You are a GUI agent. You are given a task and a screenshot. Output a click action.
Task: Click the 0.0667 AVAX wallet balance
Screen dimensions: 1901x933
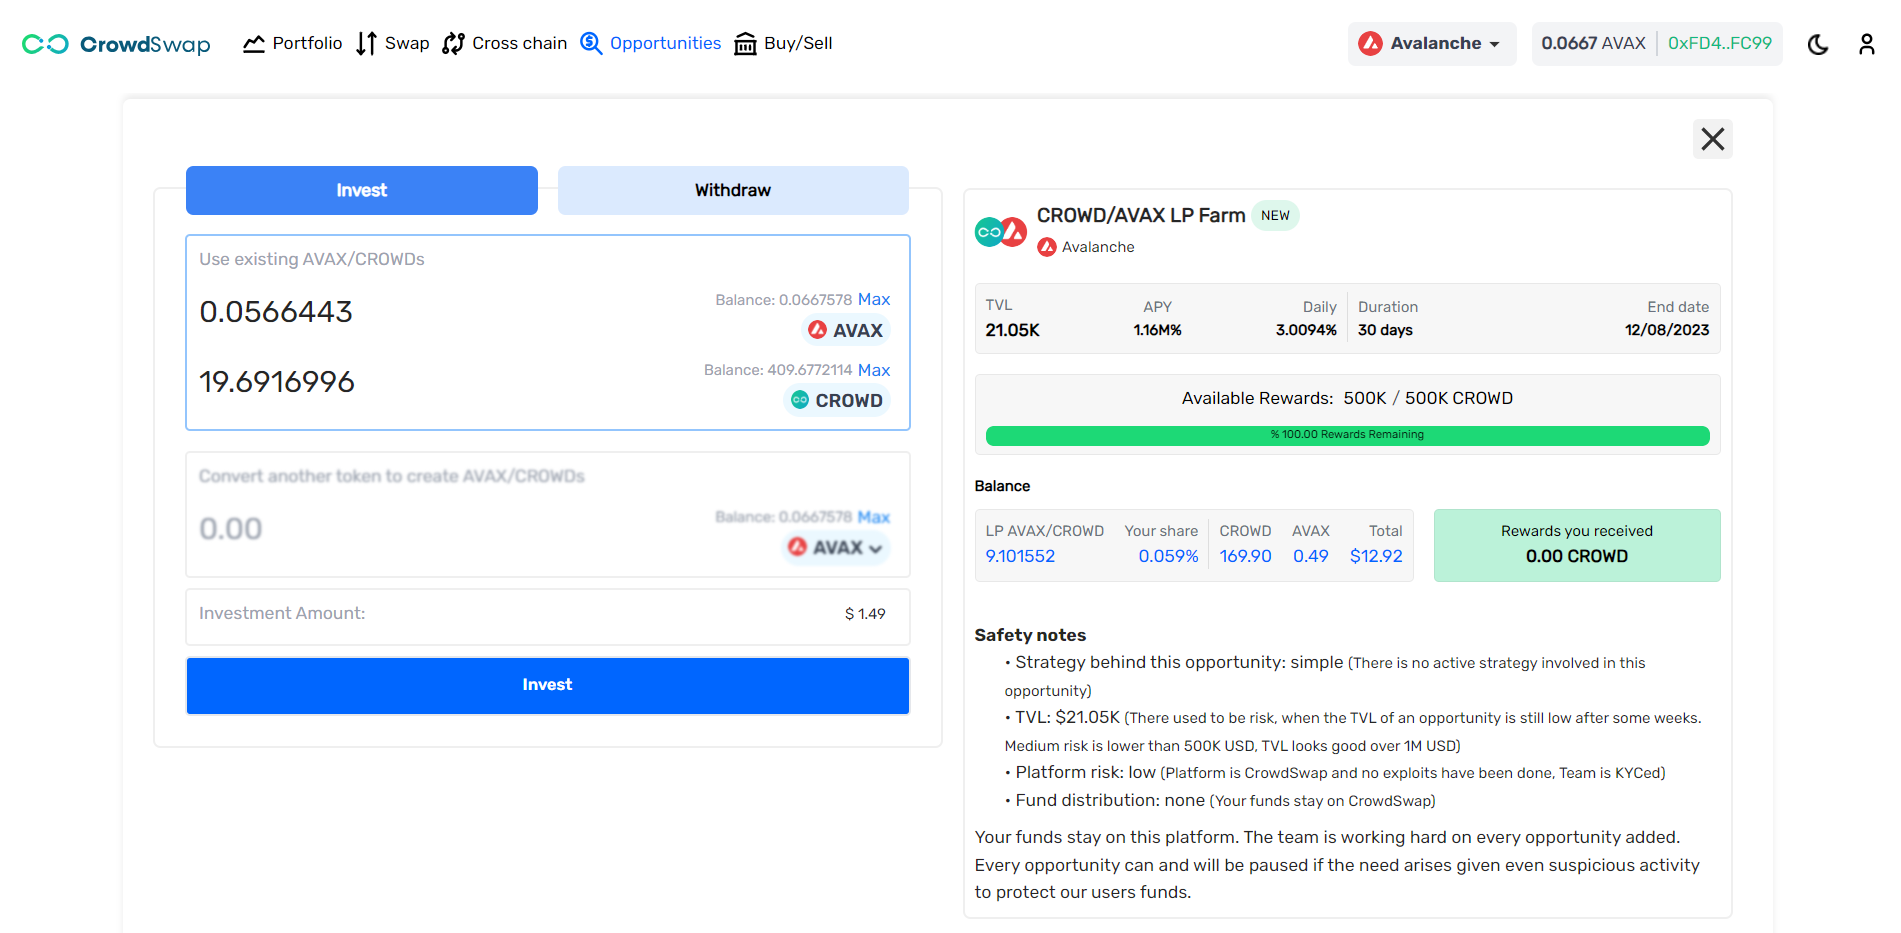tap(1593, 44)
